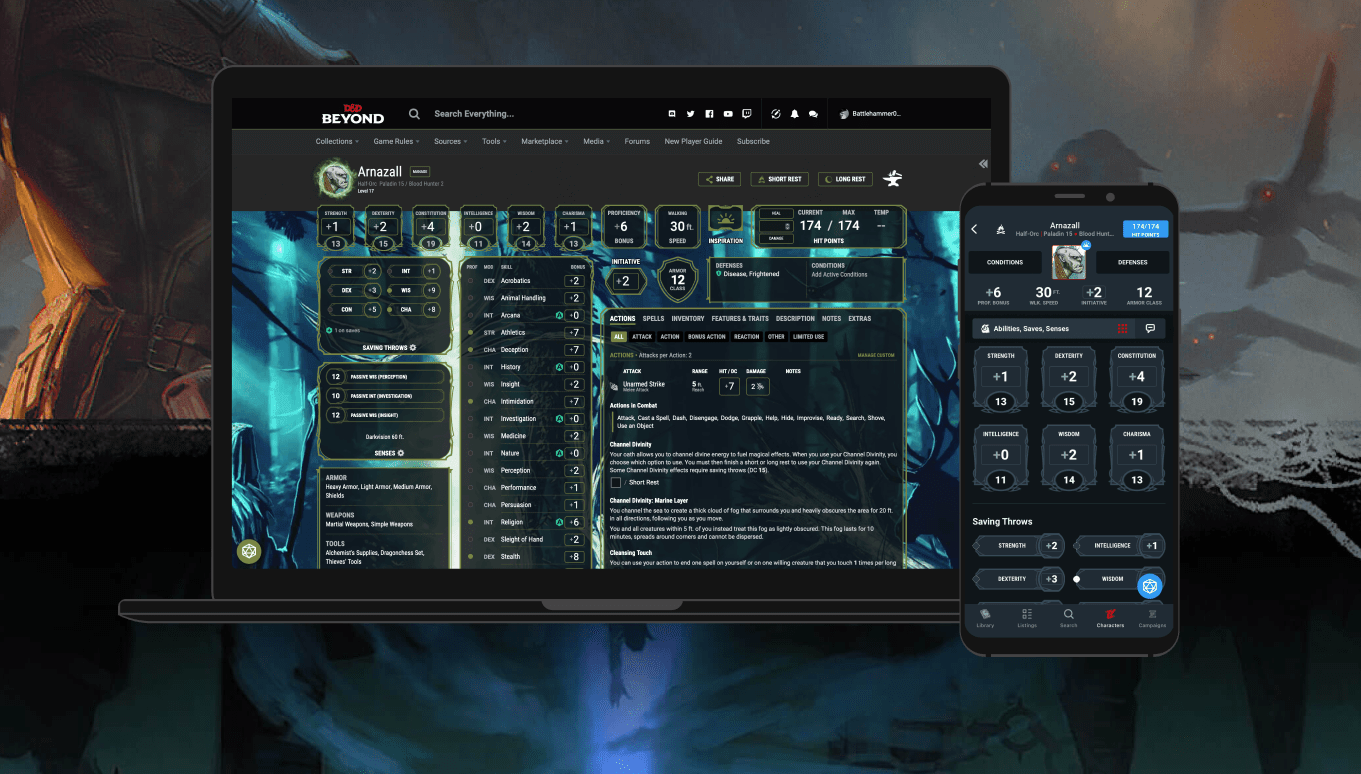Screen dimensions: 1361x774
Task: Tap the Library tab on phone
Action: pyautogui.click(x=986, y=618)
